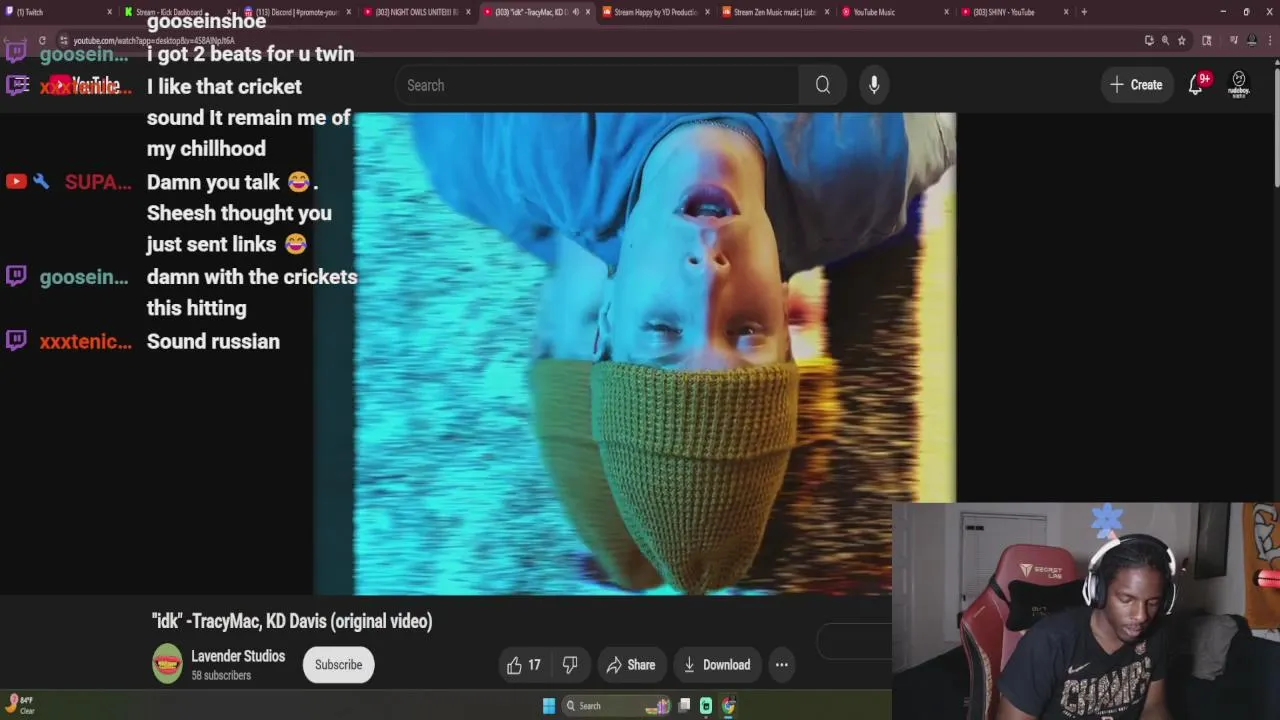Click chat message i got 2 beats for u twin
The image size is (1280, 720).
point(250,54)
